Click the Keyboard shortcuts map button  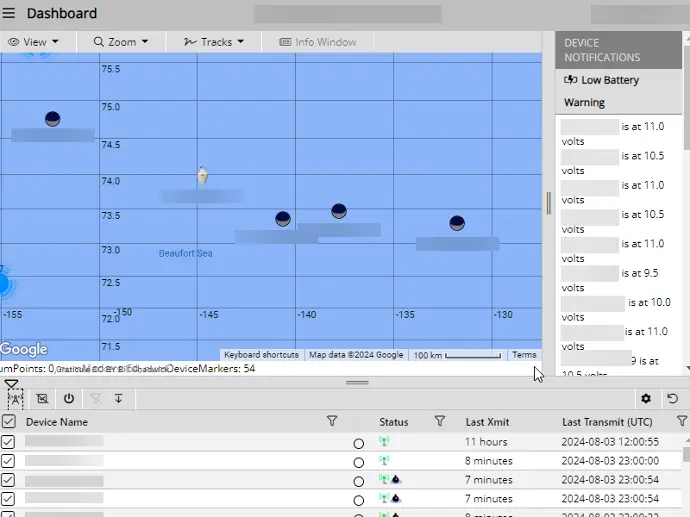[261, 355]
